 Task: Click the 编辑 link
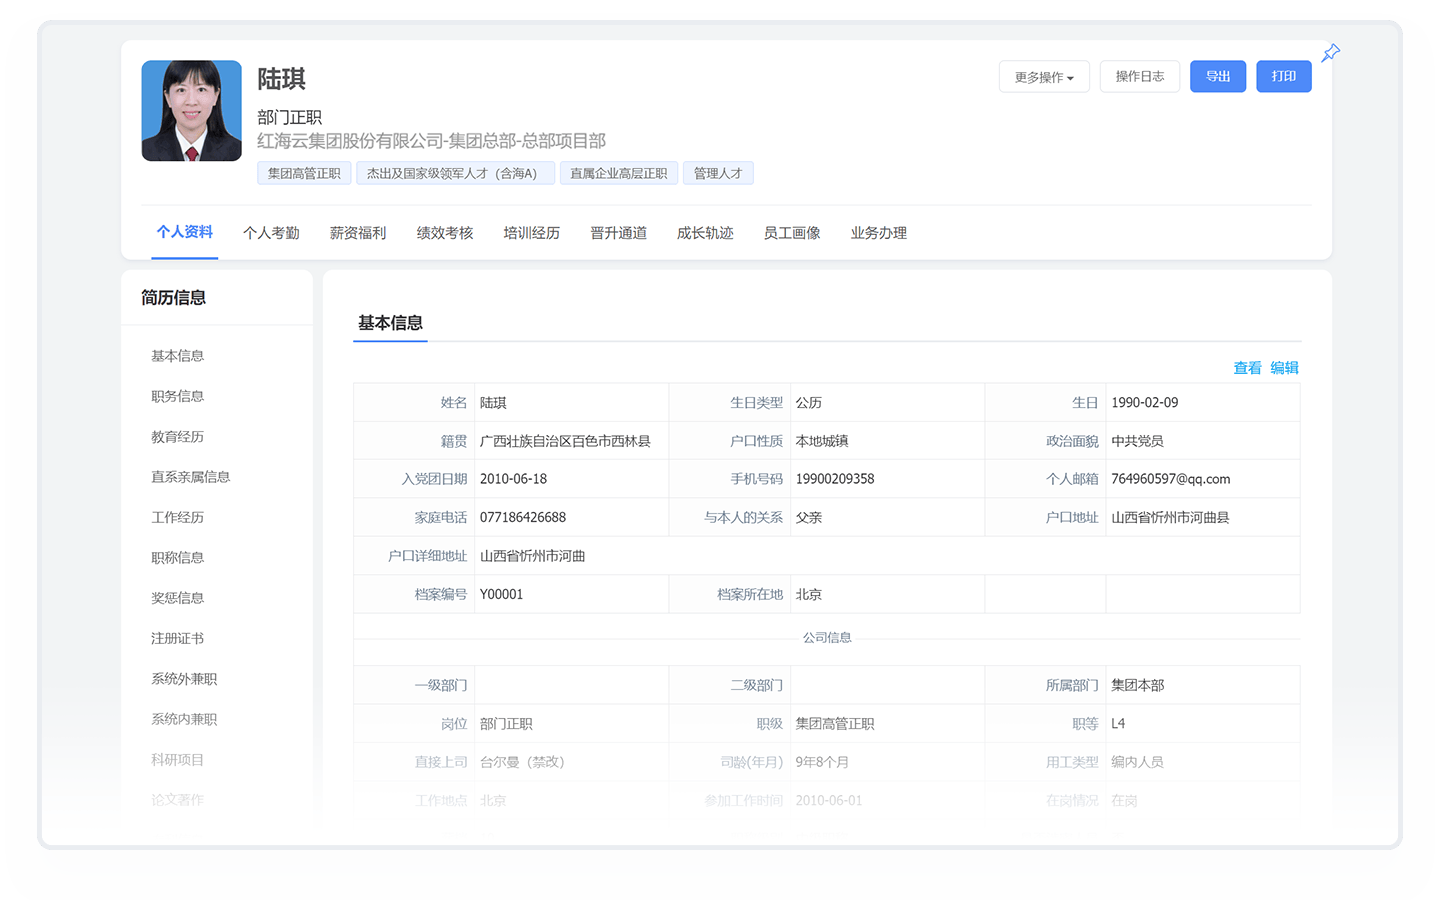point(1284,368)
